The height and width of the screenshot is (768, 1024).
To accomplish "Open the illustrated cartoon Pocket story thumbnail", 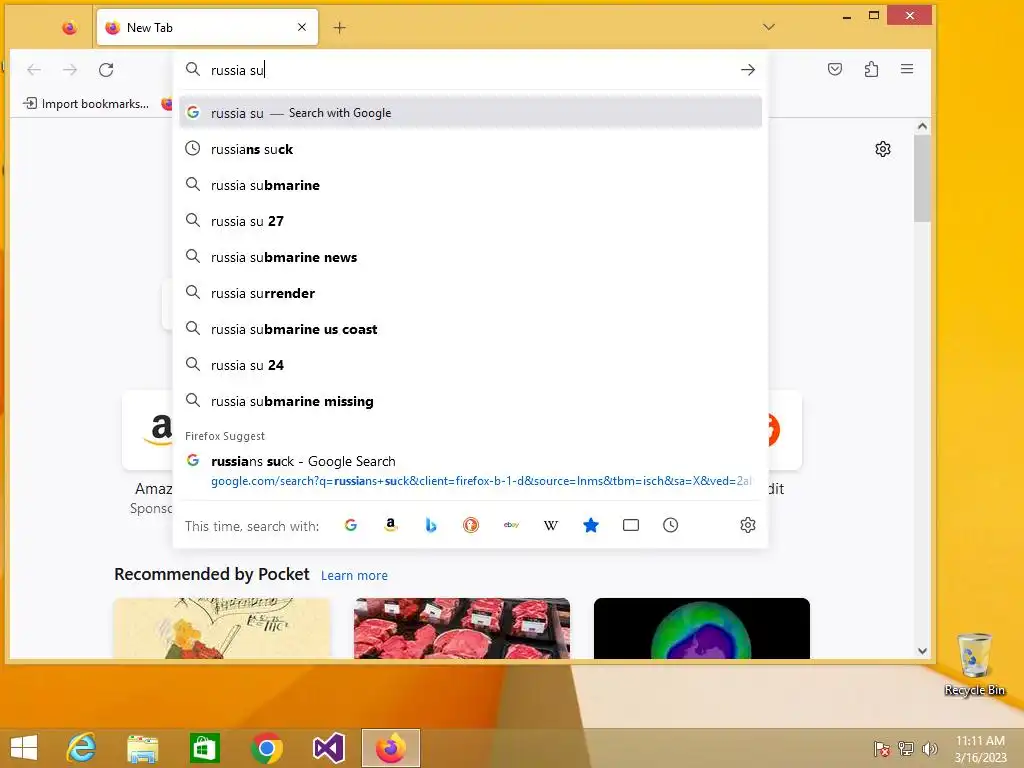I will pos(222,628).
